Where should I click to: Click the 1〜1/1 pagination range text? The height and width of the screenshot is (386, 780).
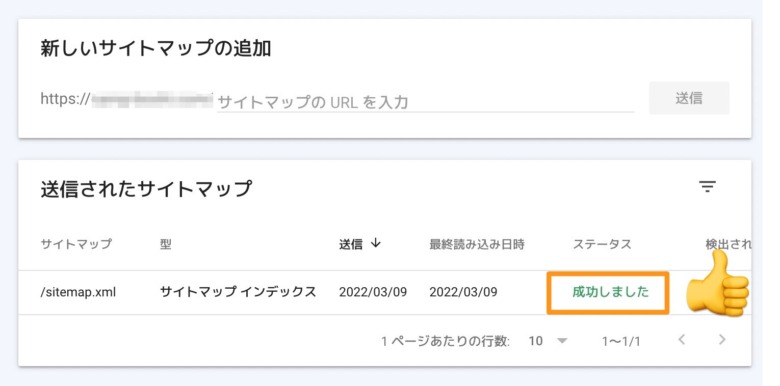(x=621, y=341)
